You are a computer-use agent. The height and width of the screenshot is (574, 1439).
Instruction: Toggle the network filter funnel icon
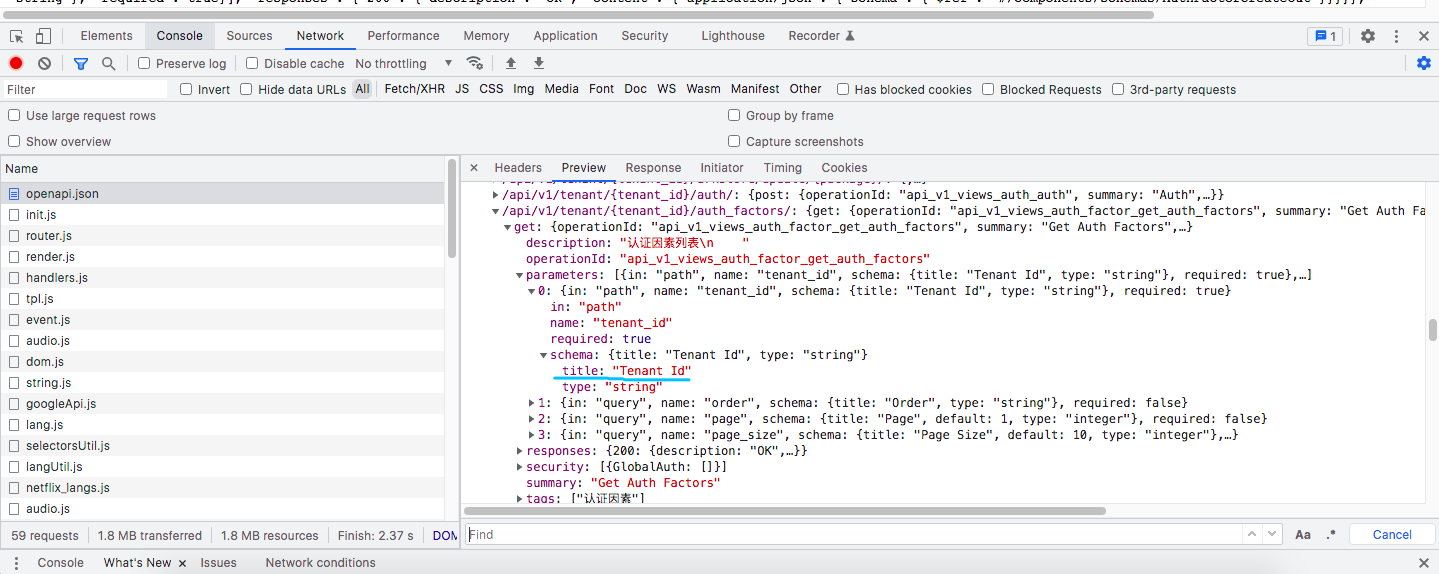pyautogui.click(x=81, y=63)
